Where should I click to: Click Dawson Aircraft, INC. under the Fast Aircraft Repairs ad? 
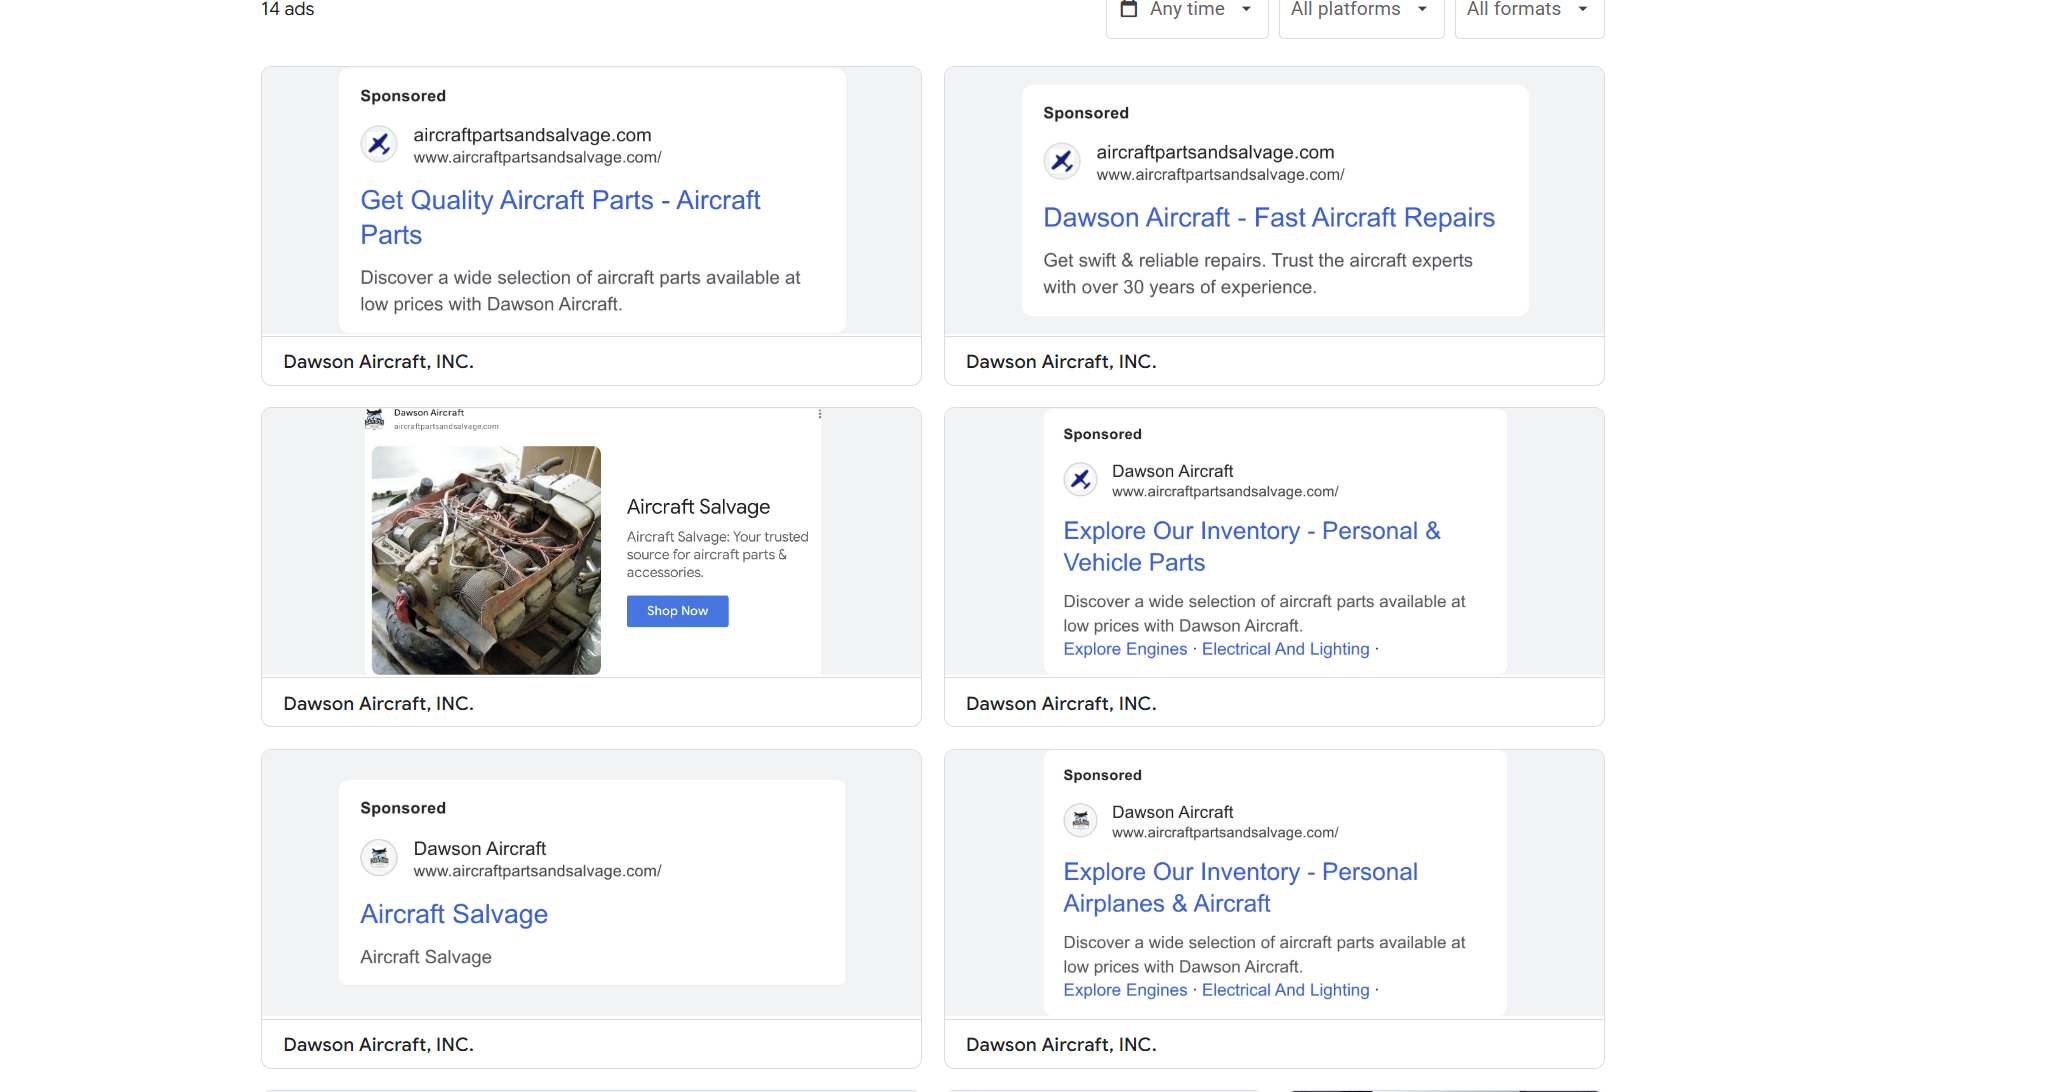coord(1061,362)
